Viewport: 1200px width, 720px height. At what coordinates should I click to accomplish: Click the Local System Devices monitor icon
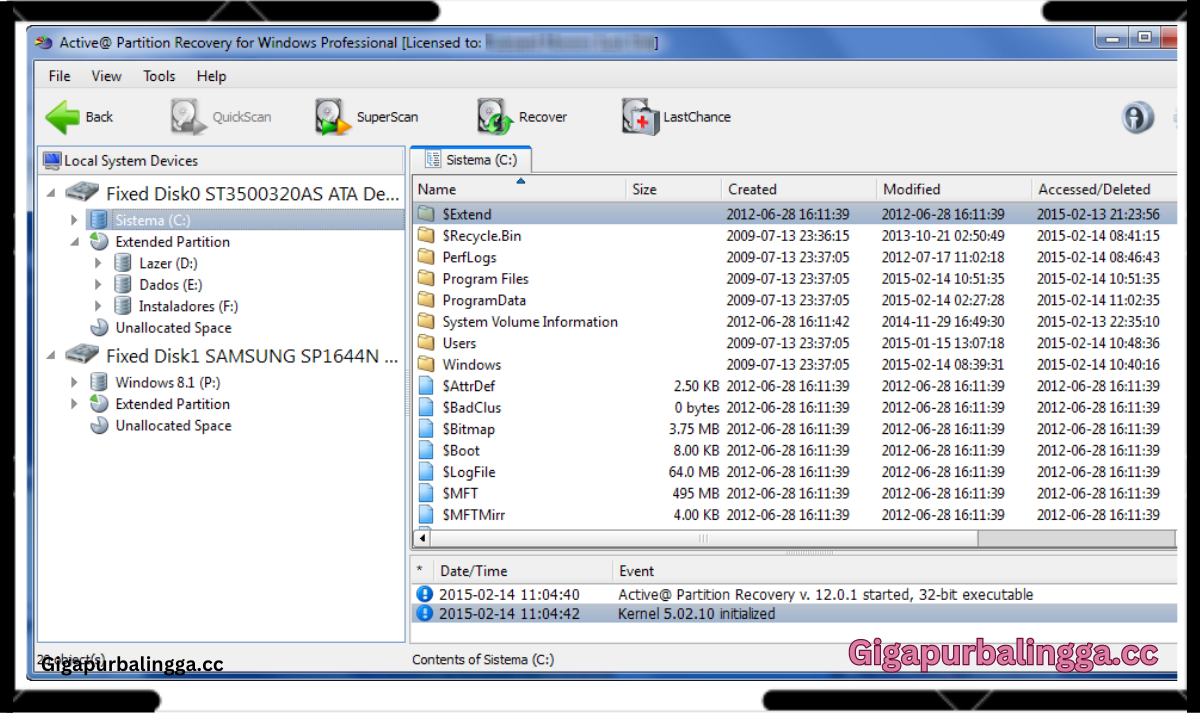pyautogui.click(x=52, y=160)
